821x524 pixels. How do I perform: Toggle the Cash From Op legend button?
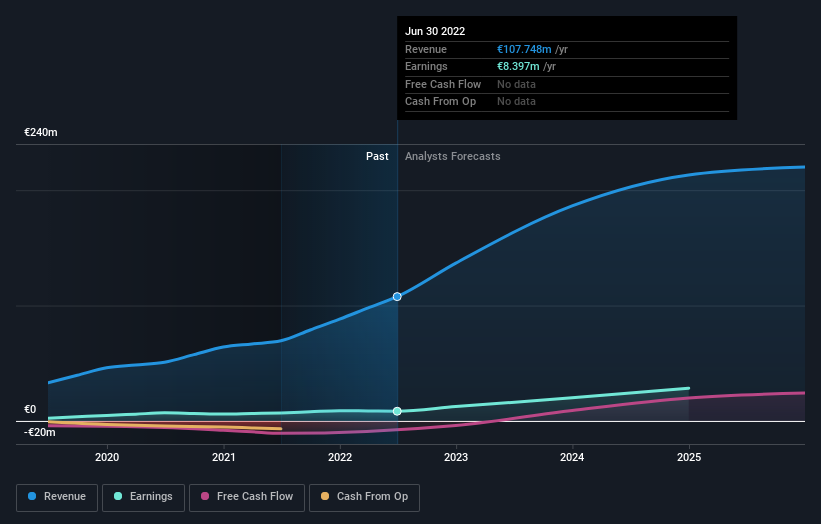point(364,497)
